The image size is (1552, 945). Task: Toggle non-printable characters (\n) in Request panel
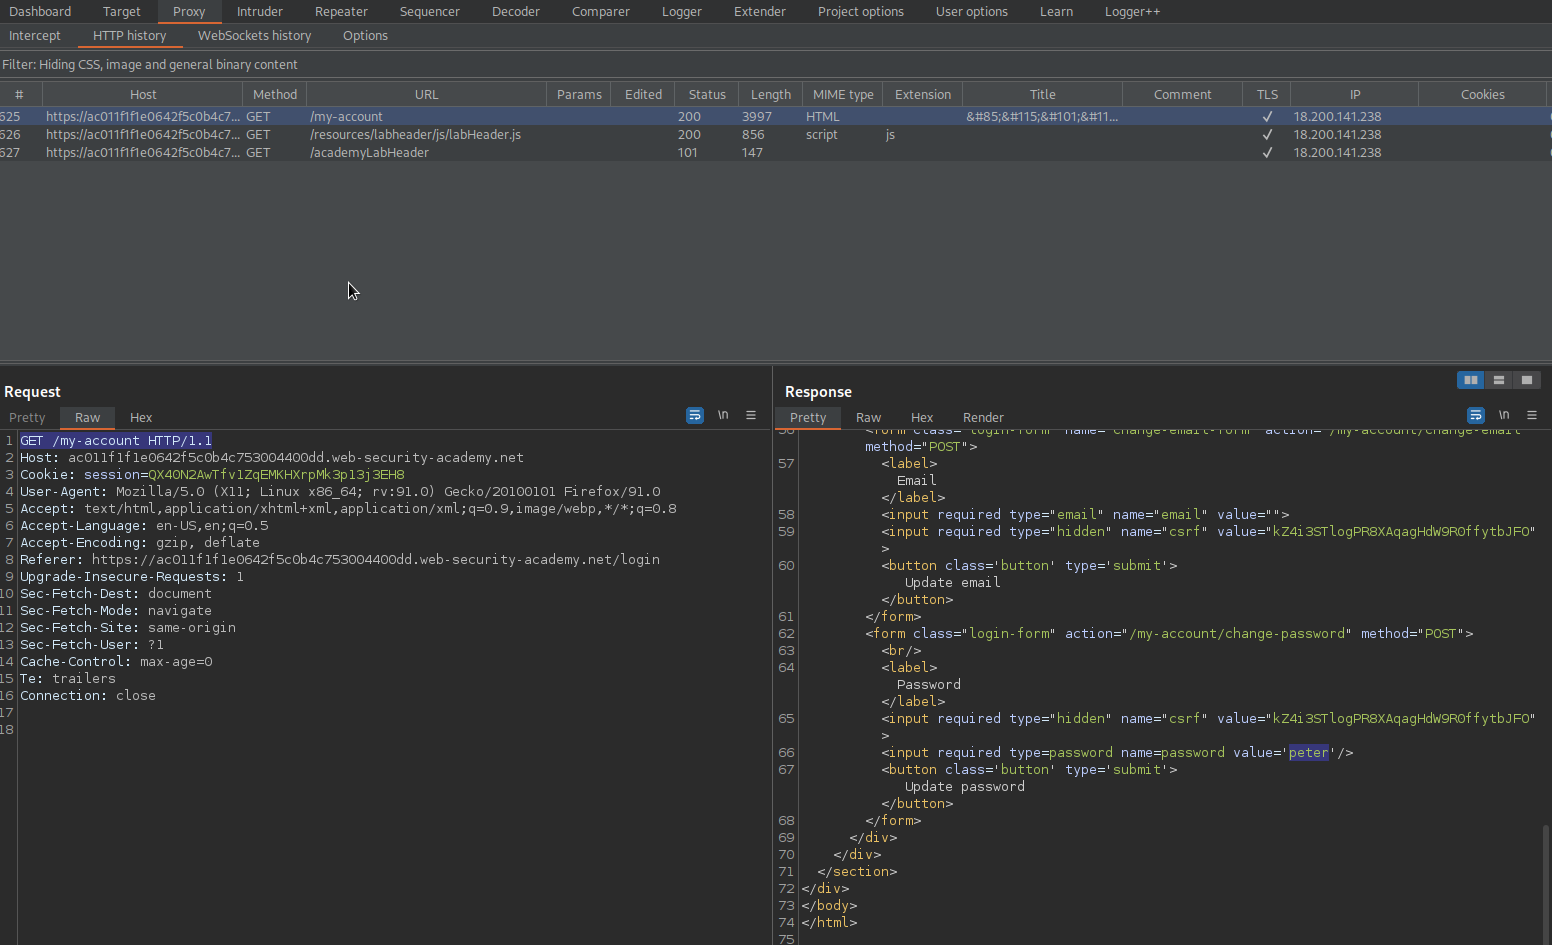point(723,415)
